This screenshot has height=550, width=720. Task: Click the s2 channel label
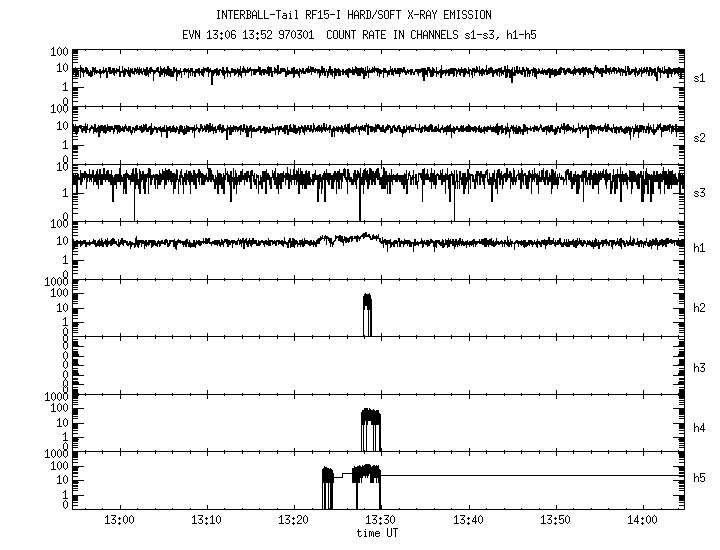click(700, 136)
